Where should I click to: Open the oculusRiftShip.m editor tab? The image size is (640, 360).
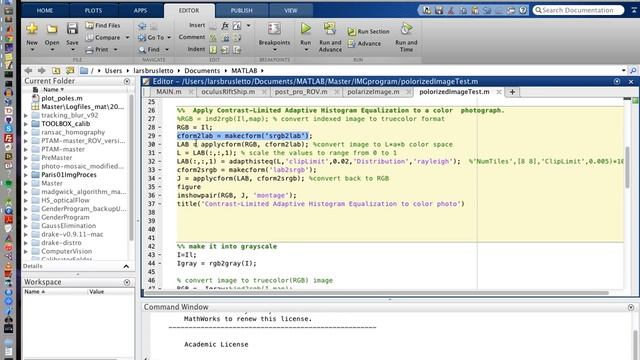pos(228,92)
